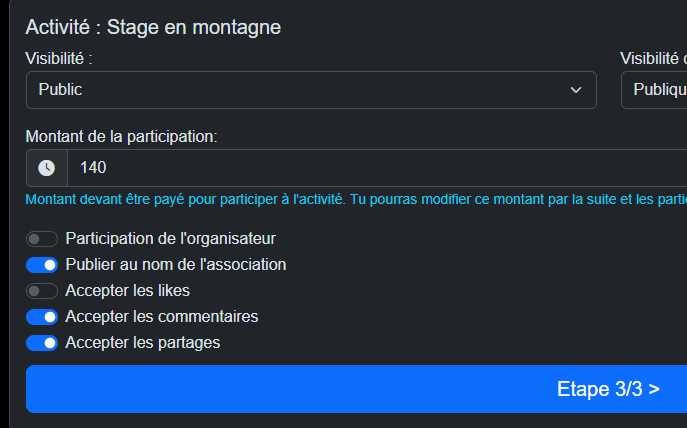Viewport: 687px width, 428px height.
Task: Expand the second visibility dropdown showing Publique
Action: tap(654, 90)
